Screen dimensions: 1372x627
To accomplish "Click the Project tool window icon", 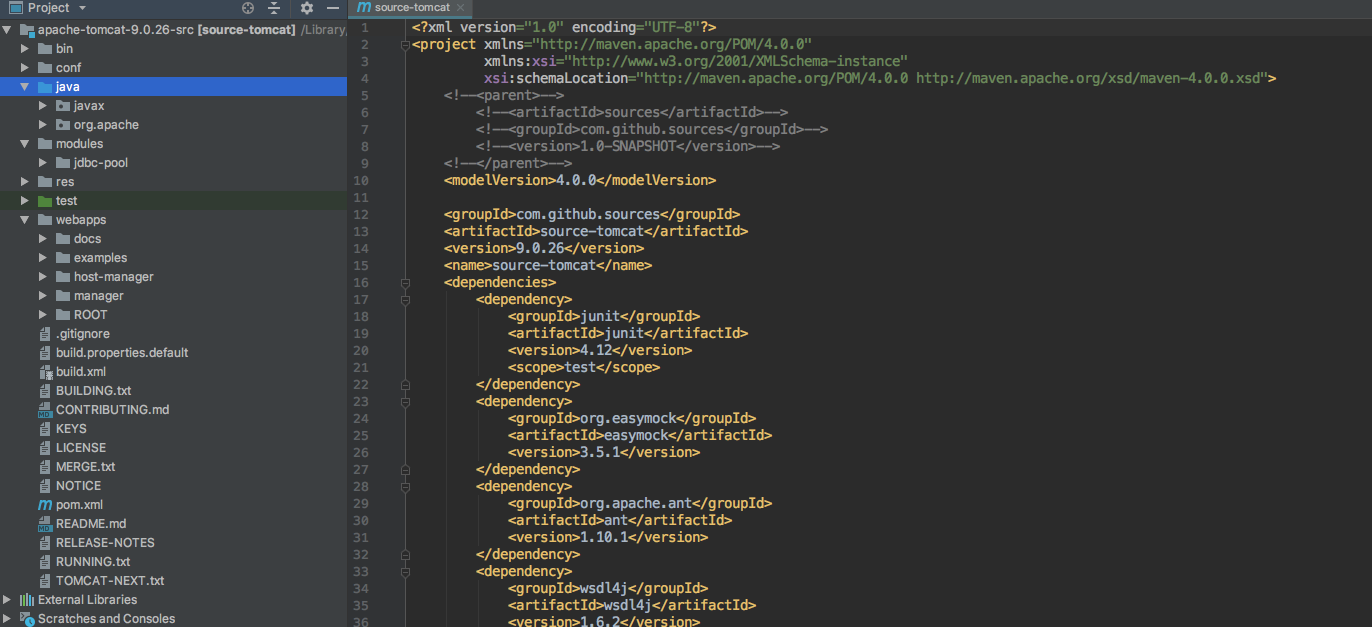I will click(16, 8).
